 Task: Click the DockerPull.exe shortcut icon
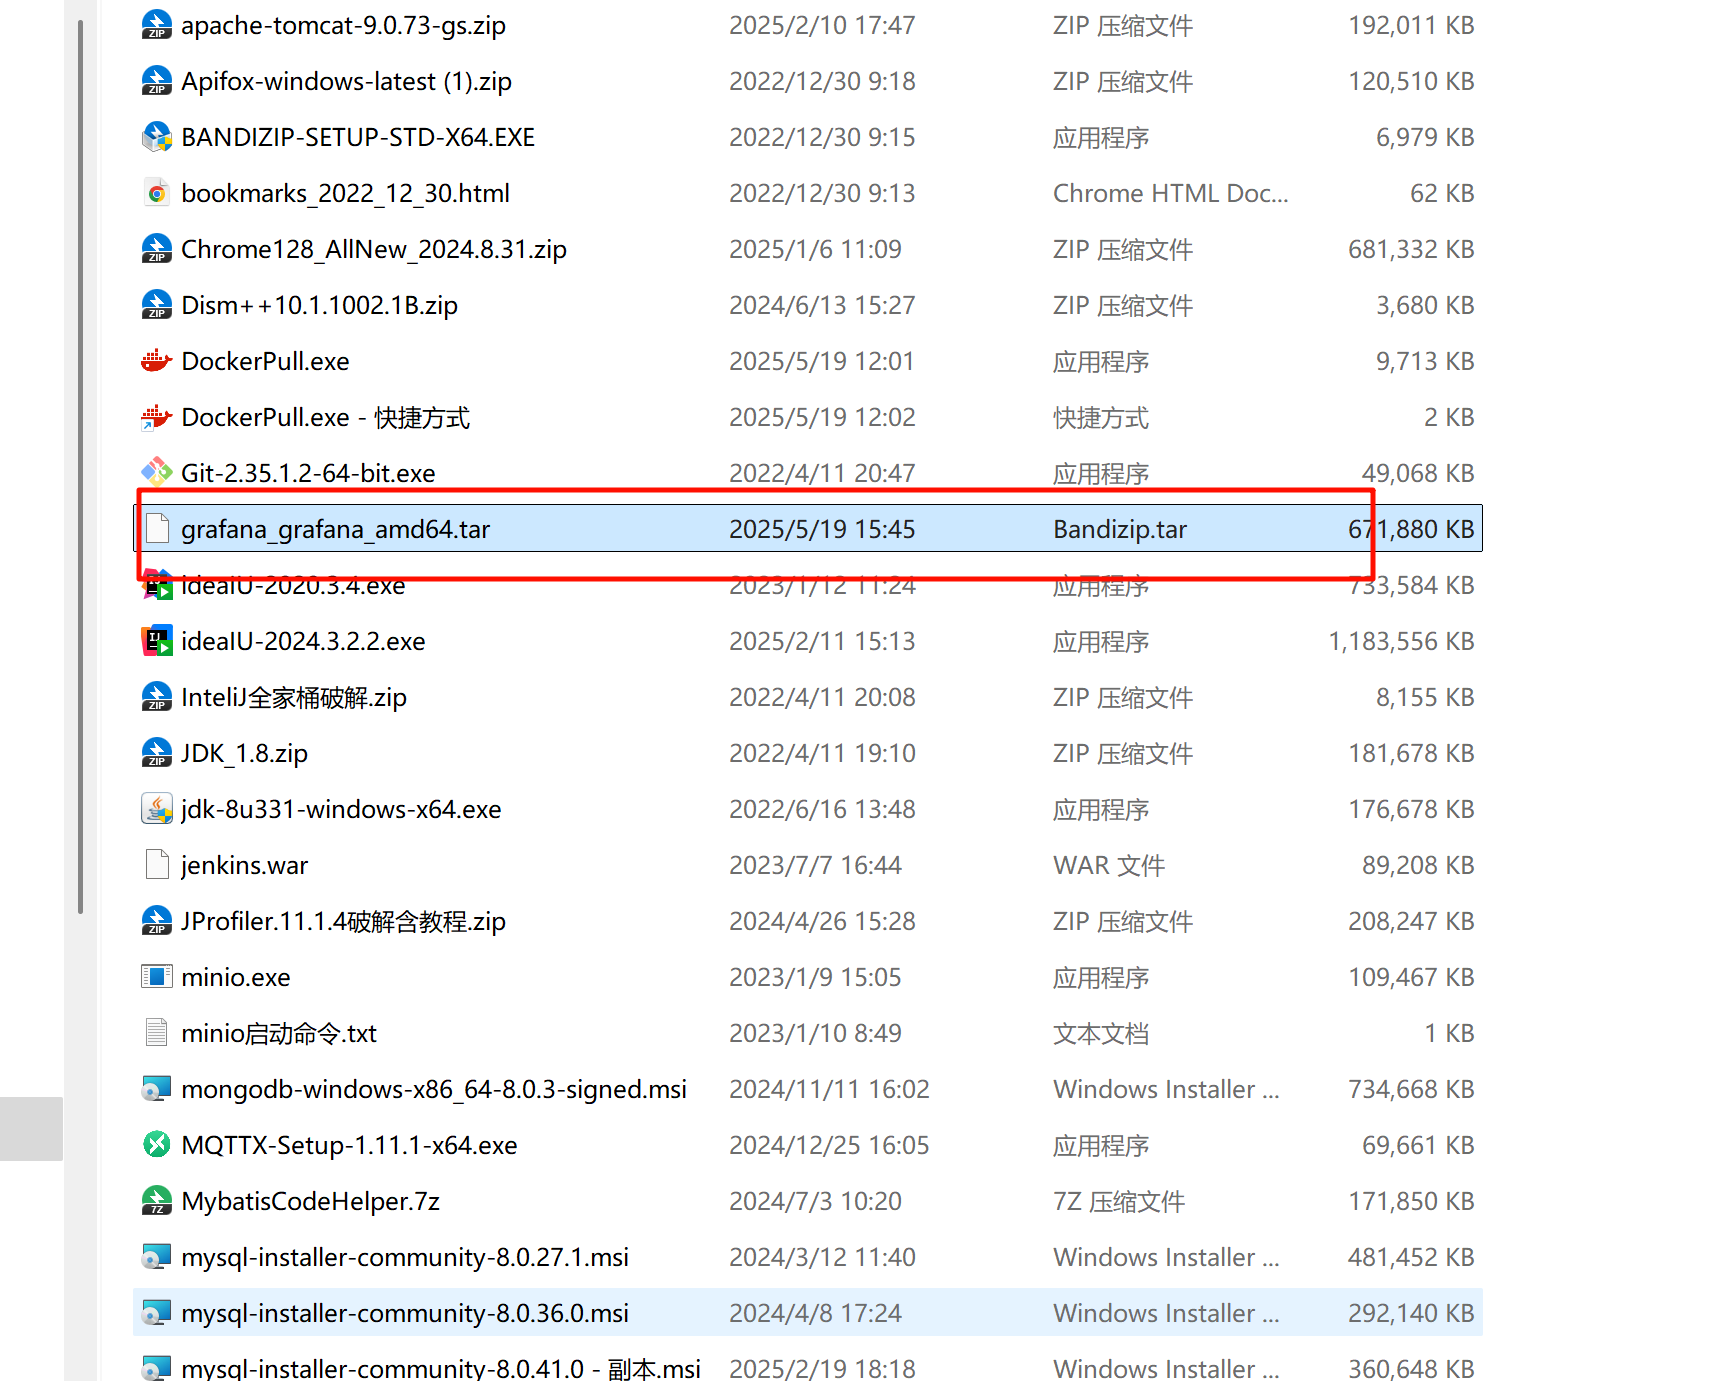click(157, 417)
